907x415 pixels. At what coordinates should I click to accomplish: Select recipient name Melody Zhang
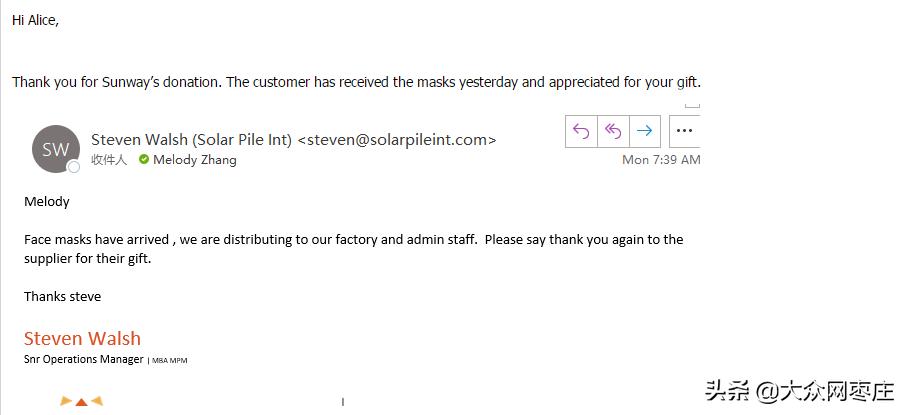point(194,159)
